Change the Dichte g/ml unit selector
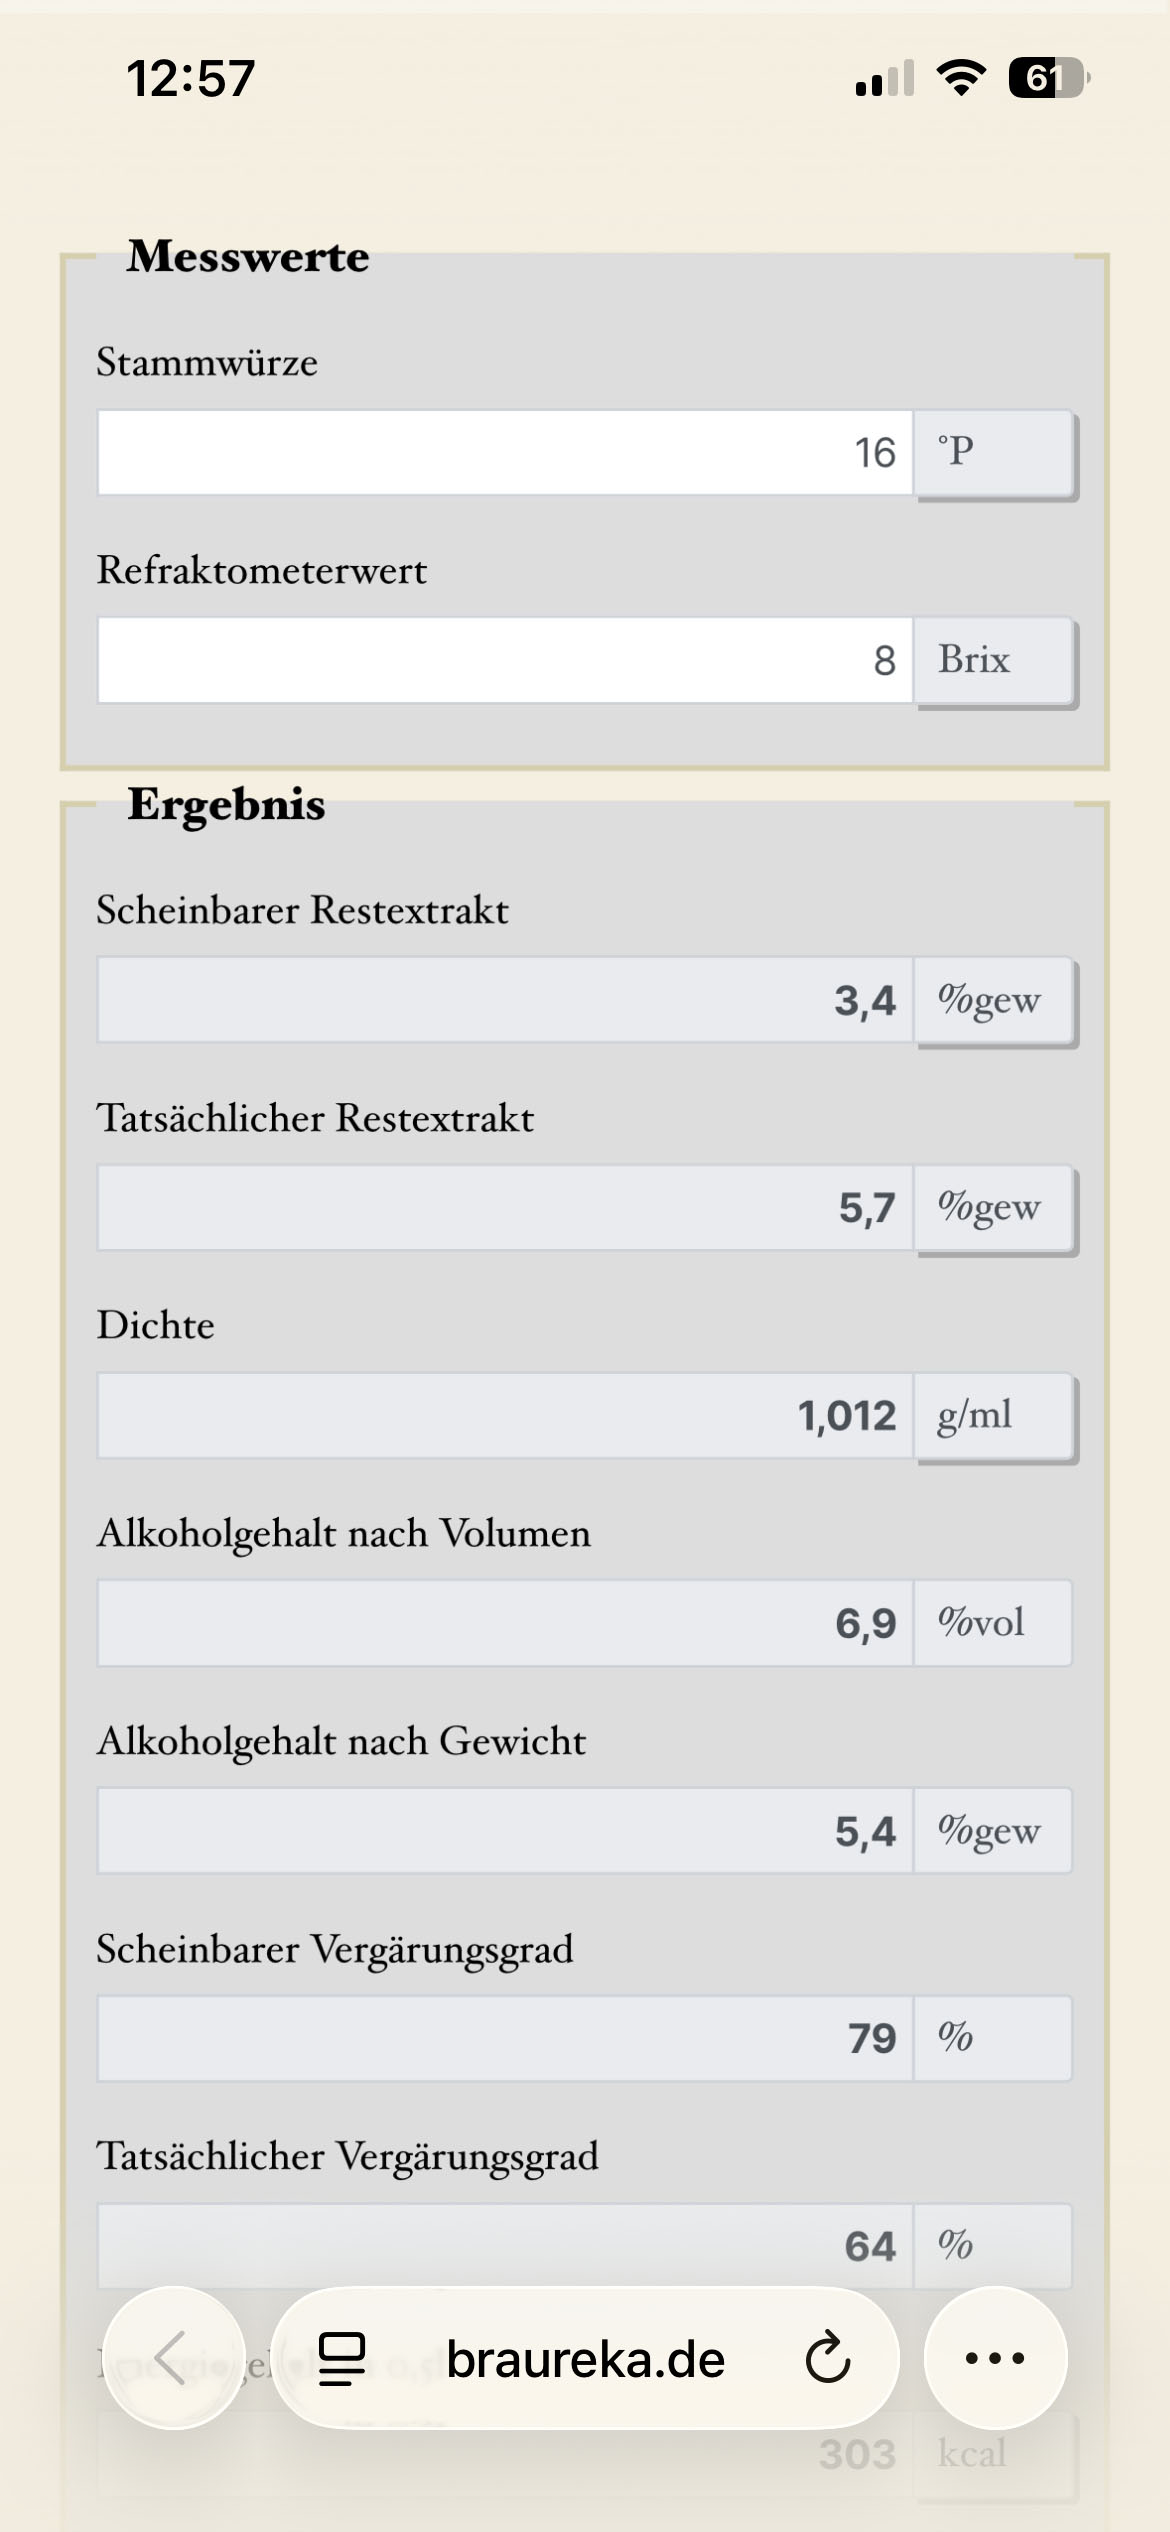Screen dimensions: 1170x2532 click(995, 1416)
